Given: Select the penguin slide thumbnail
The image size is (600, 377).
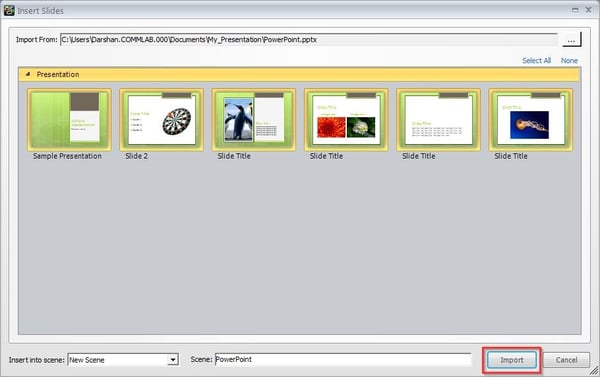Looking at the screenshot, I should coord(254,120).
